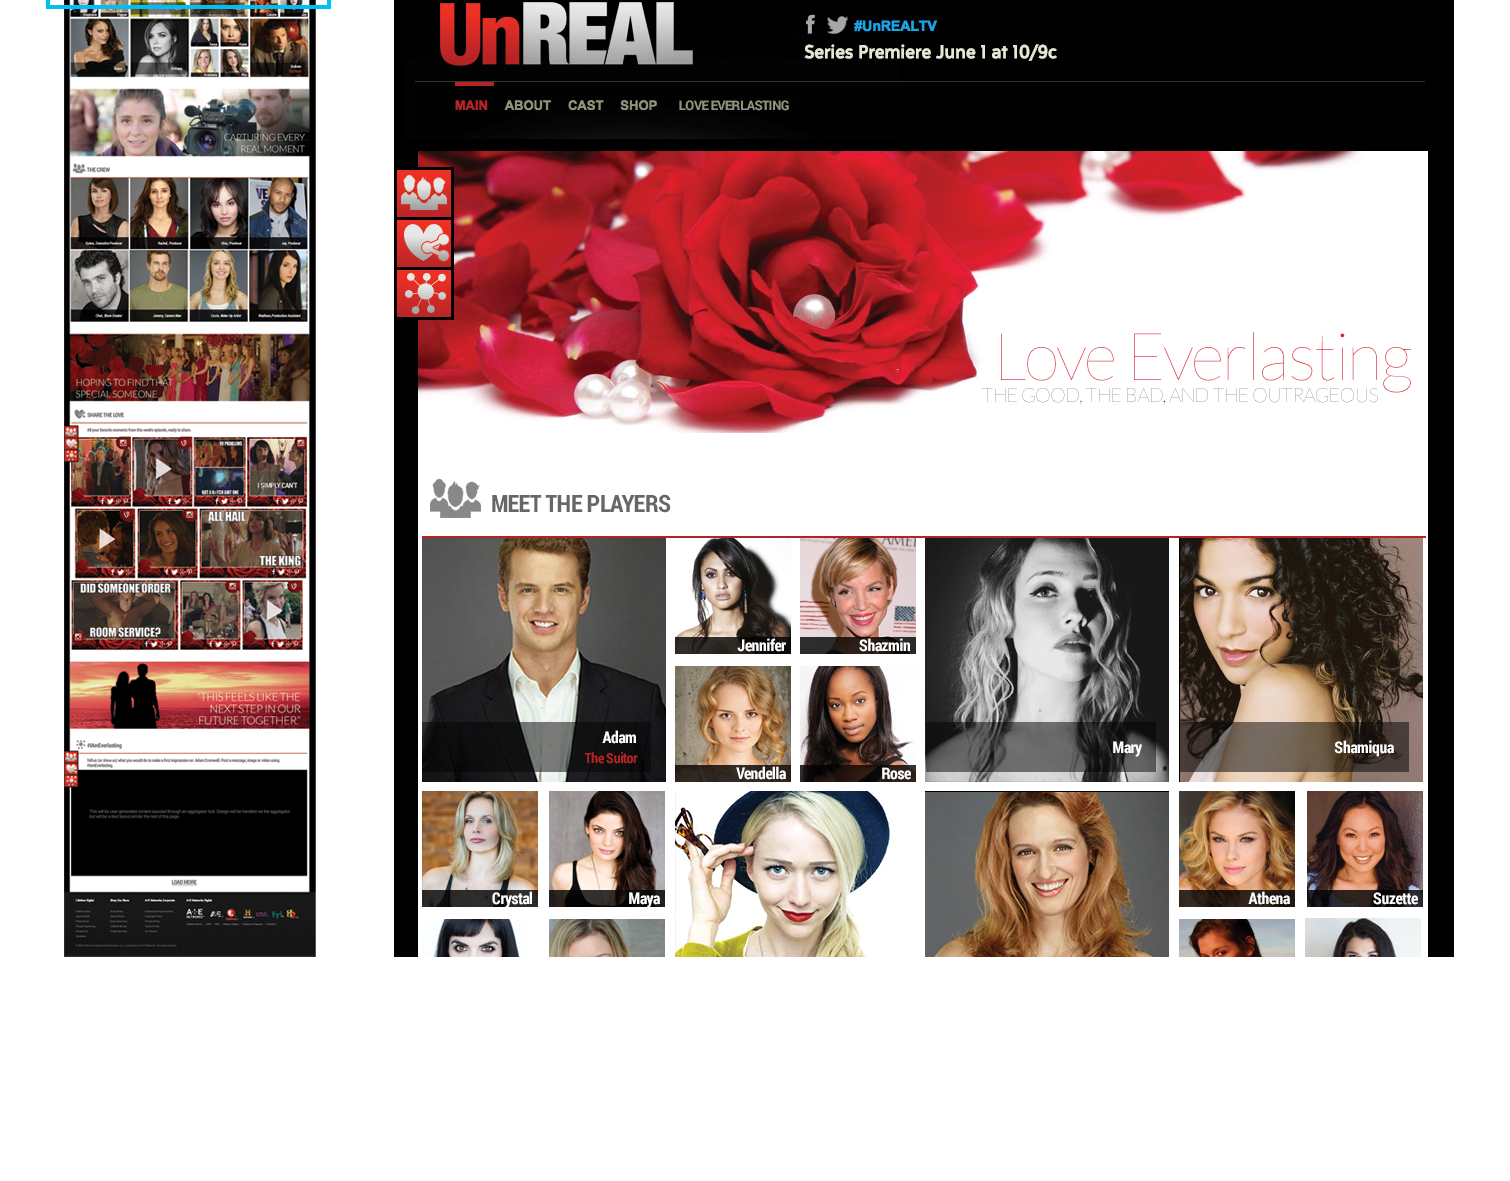Image resolution: width=1510 pixels, height=1181 pixels.
Task: Open the CAST menu item
Action: [586, 105]
